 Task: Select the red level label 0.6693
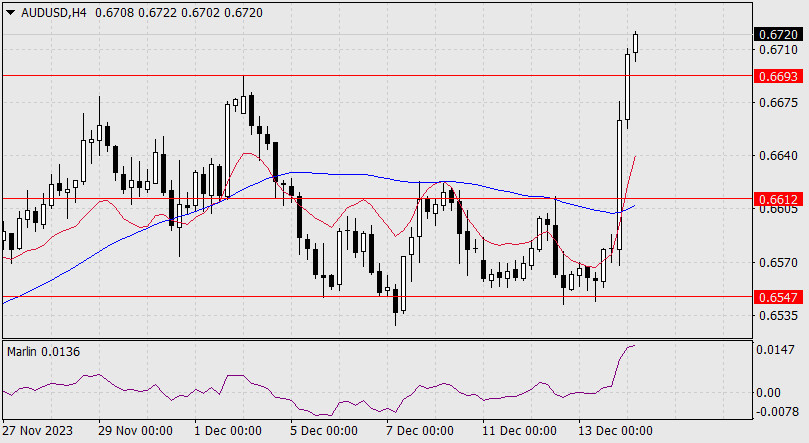point(779,76)
